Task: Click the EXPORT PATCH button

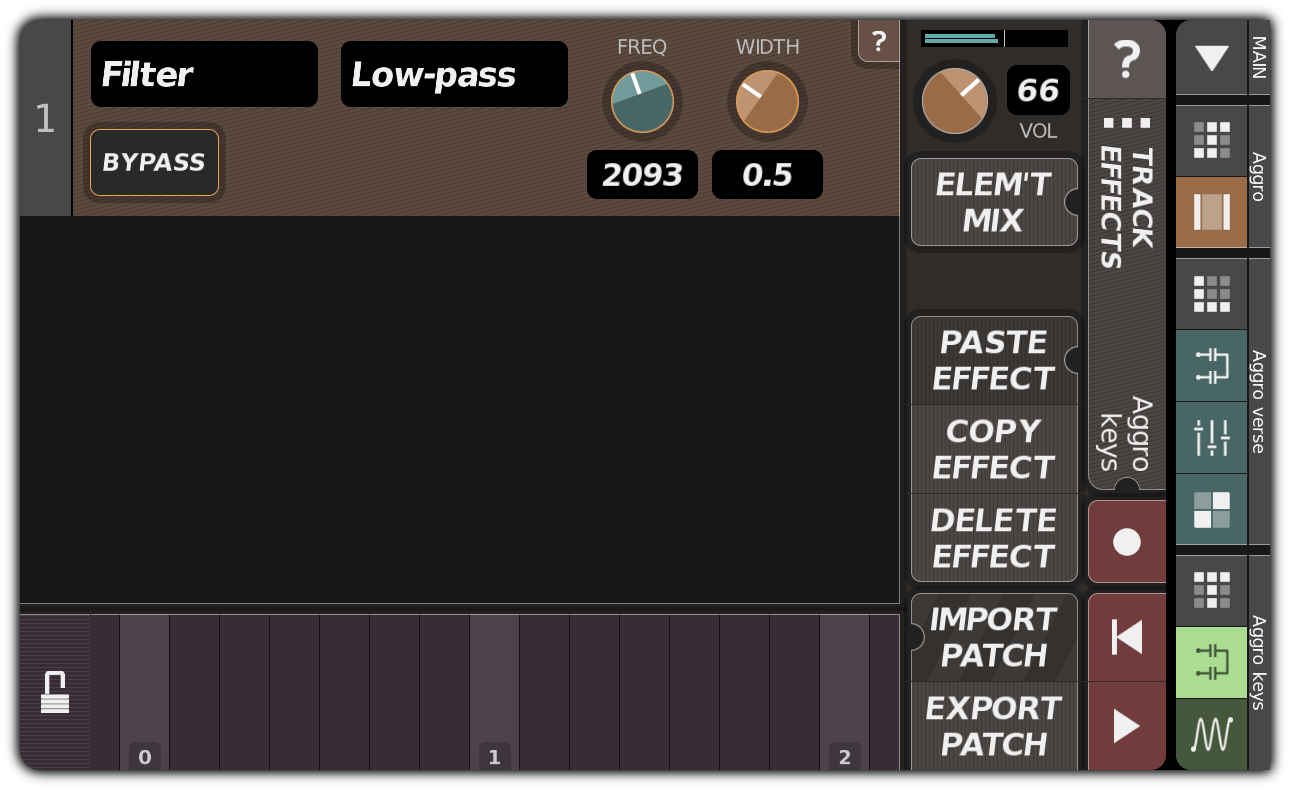Action: [x=993, y=726]
